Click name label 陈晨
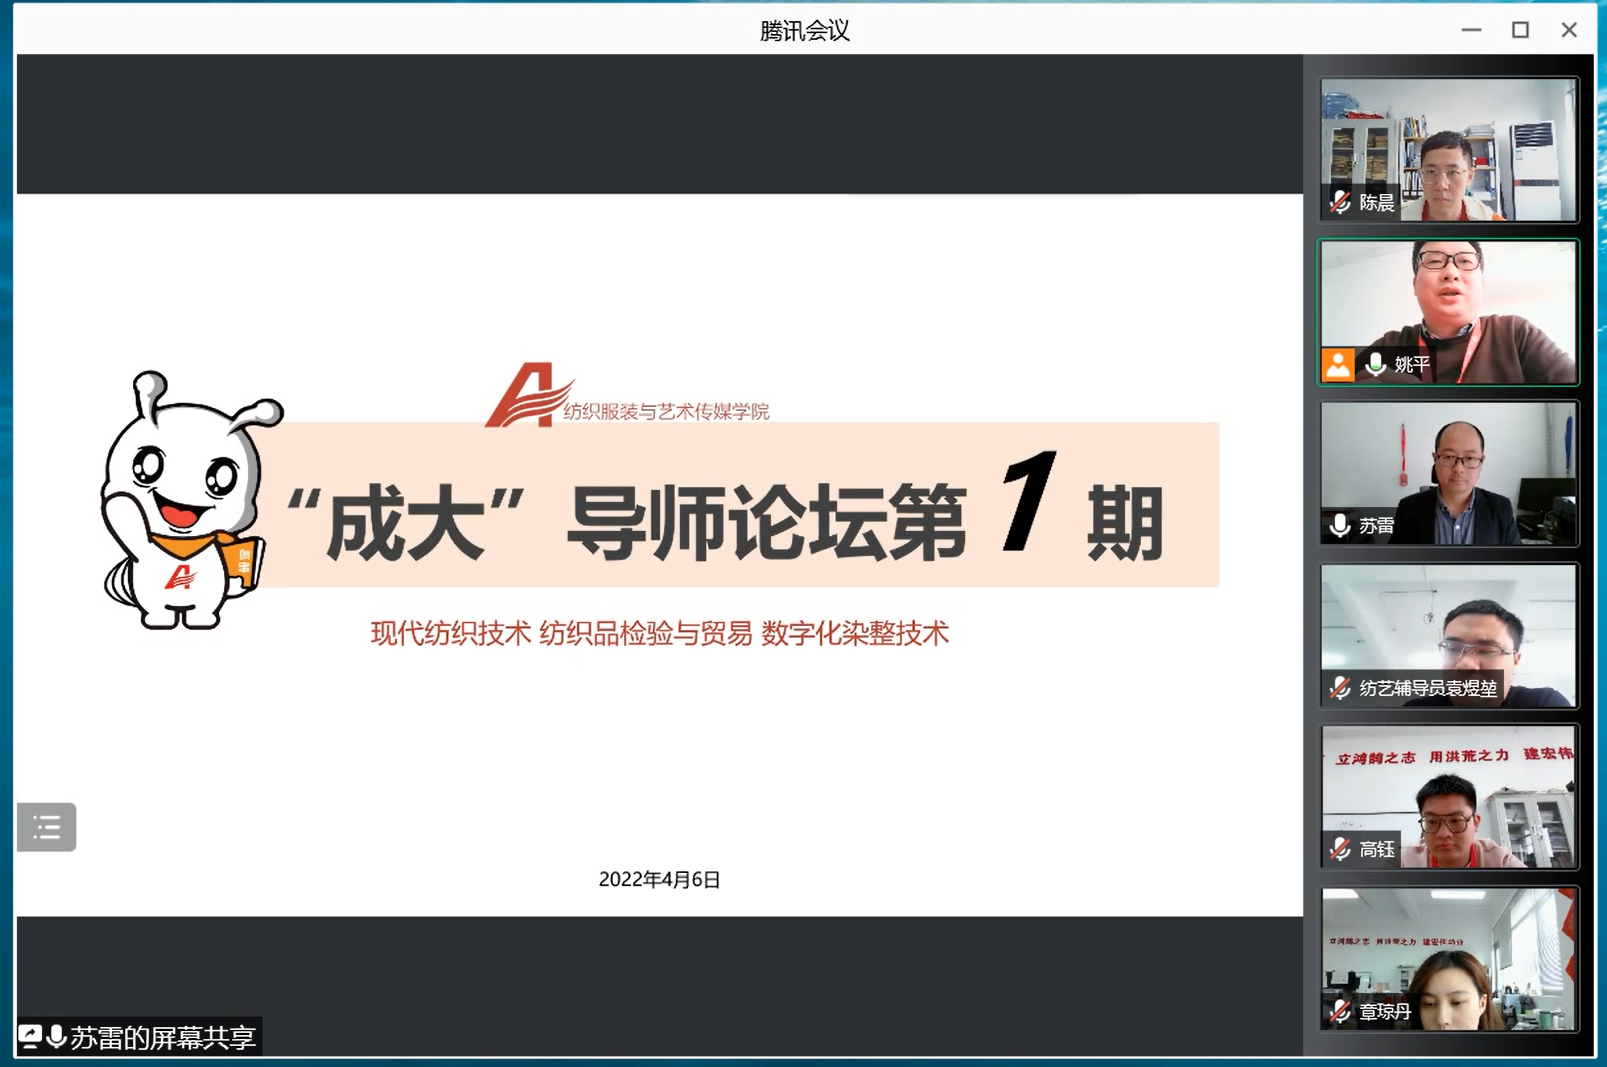 [x=1376, y=203]
